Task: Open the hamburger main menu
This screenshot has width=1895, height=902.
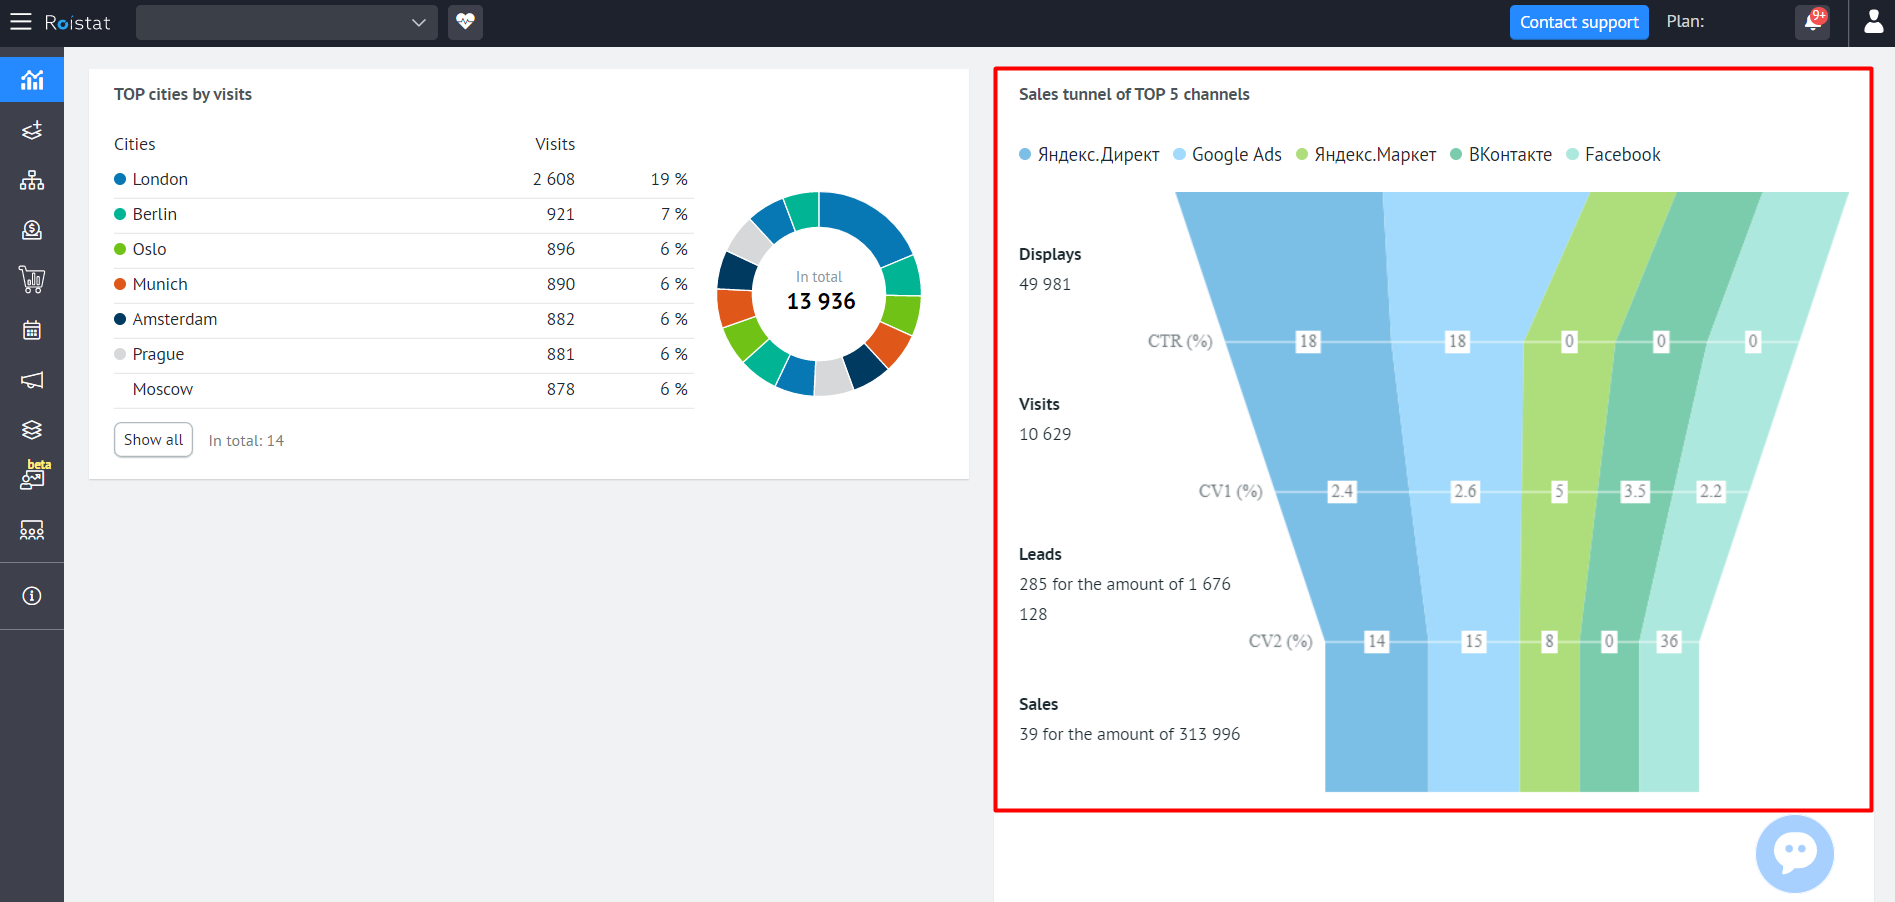Action: tap(21, 22)
